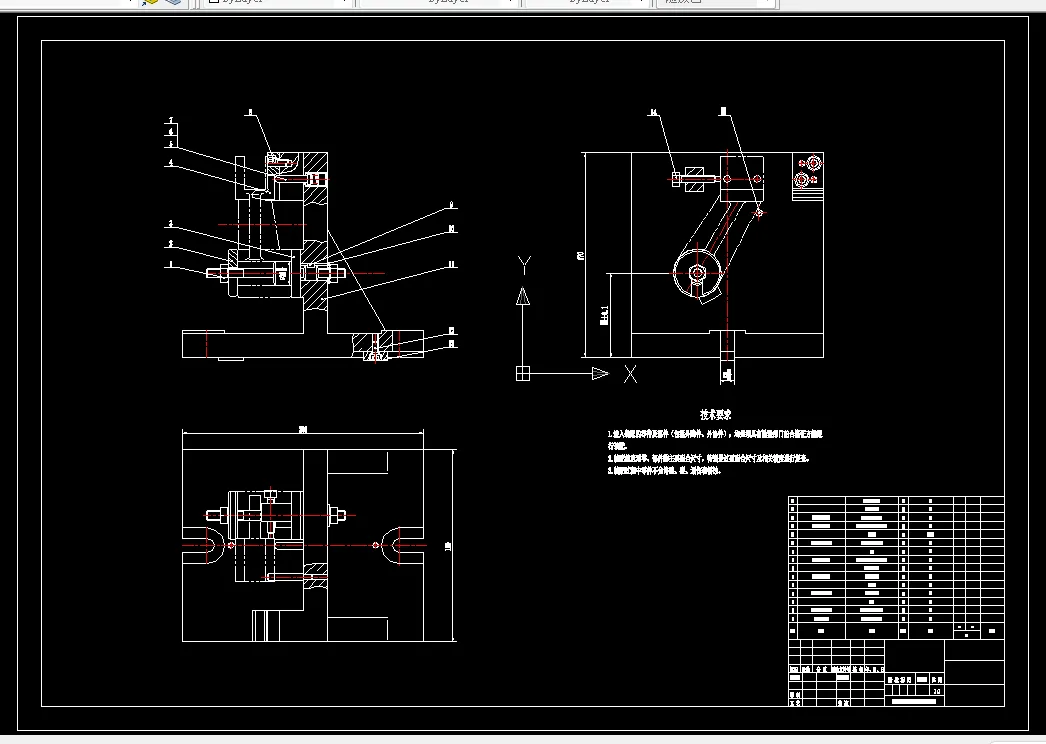Pick the upper concentric-circle bolt in the right view

point(813,163)
